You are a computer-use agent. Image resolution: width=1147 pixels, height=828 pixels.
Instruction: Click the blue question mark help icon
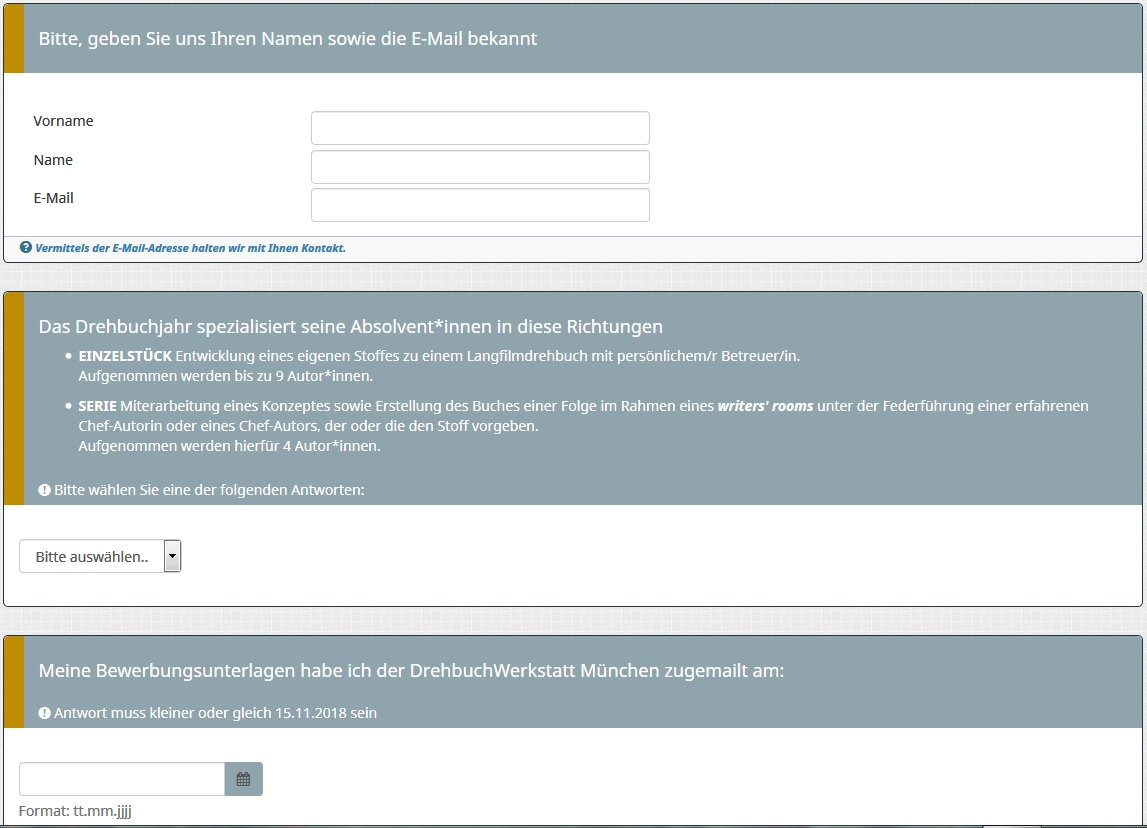coord(26,247)
